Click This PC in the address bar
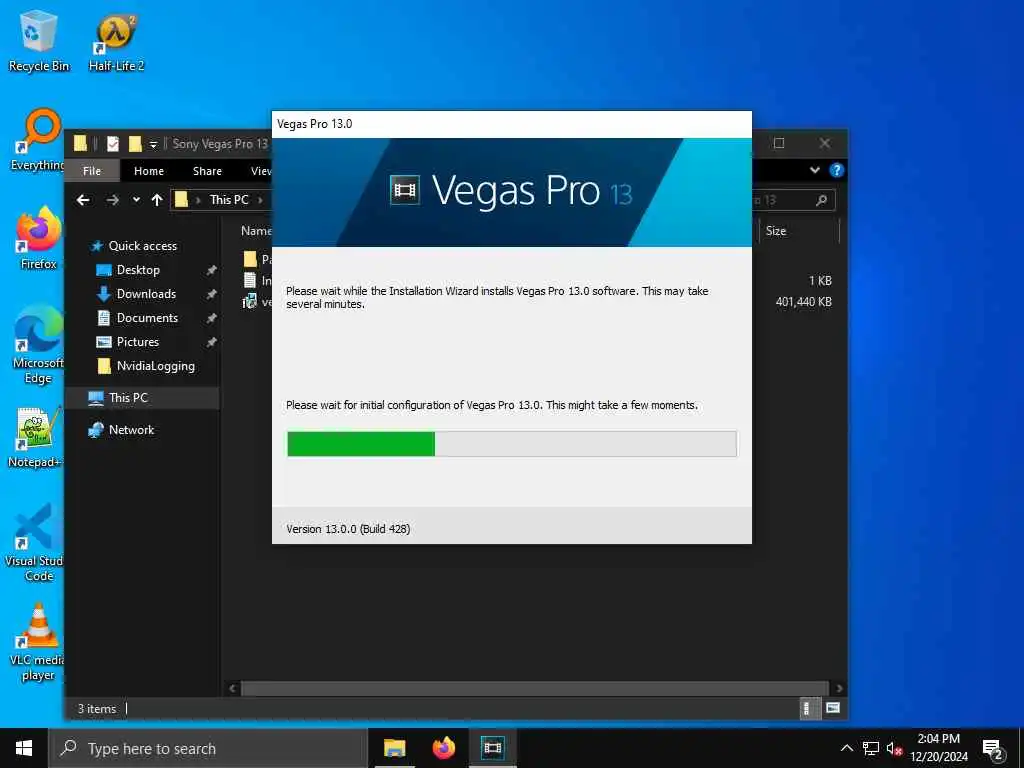The width and height of the screenshot is (1024, 768). tap(229, 200)
